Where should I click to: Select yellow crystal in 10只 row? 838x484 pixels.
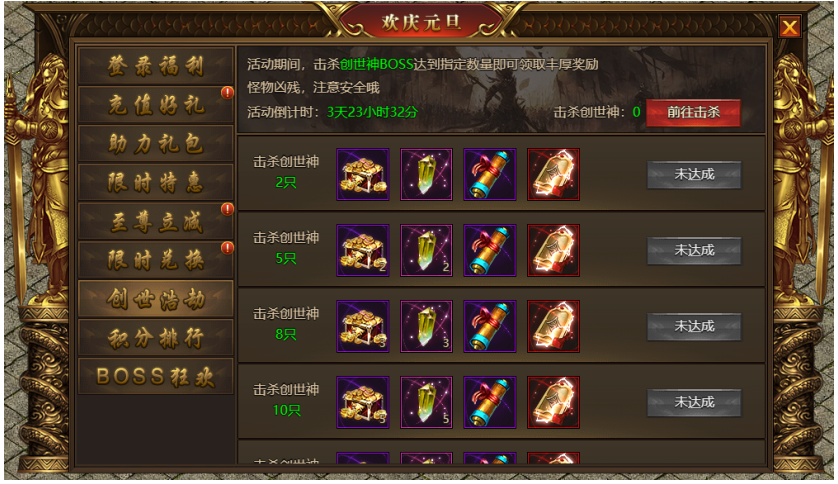coord(426,402)
